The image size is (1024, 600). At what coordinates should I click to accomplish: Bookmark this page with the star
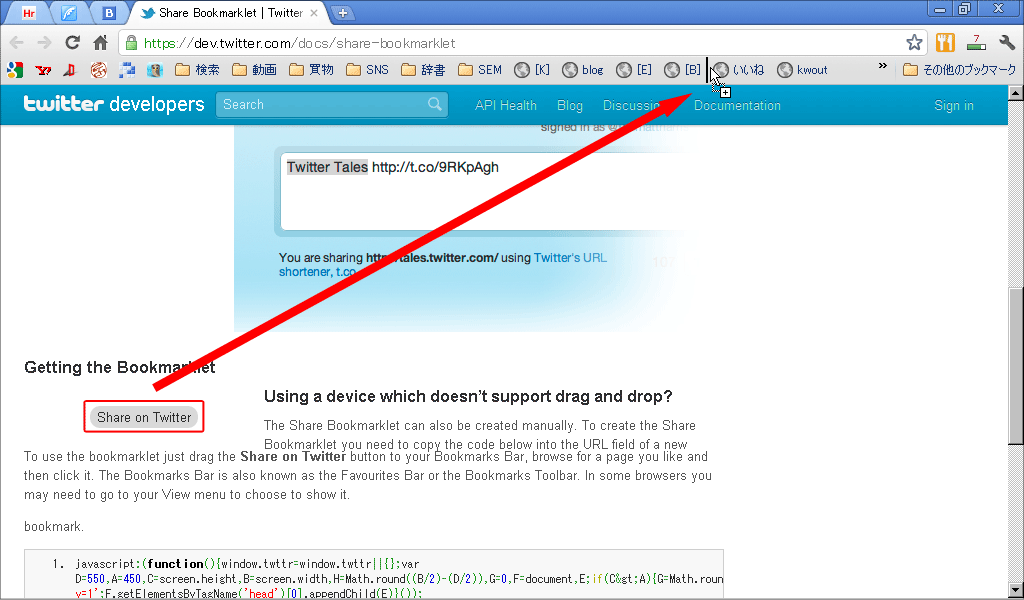point(914,43)
